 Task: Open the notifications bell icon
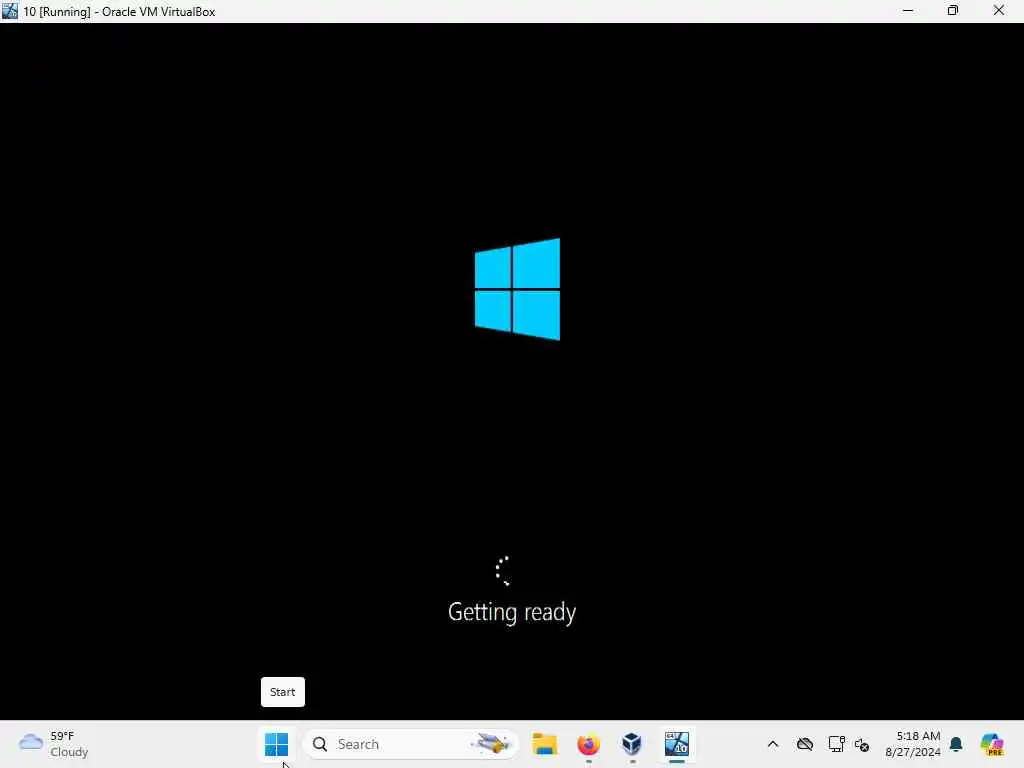pos(956,744)
